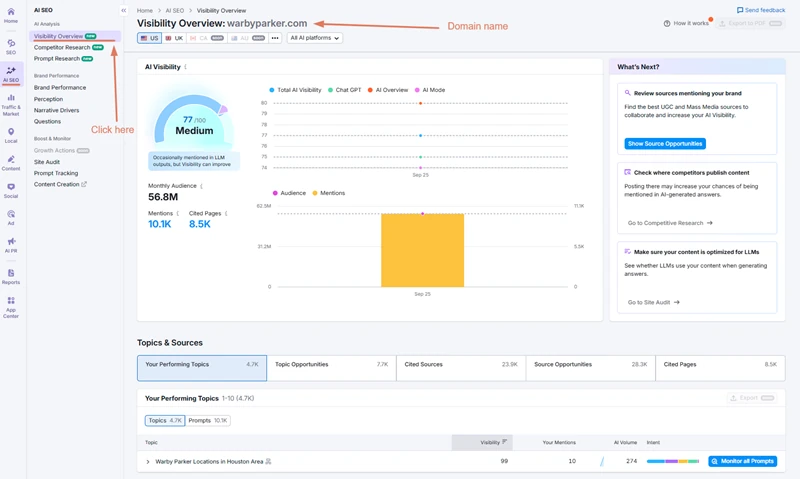Click Monitor all Prompts button
The width and height of the screenshot is (800, 479).
point(742,462)
